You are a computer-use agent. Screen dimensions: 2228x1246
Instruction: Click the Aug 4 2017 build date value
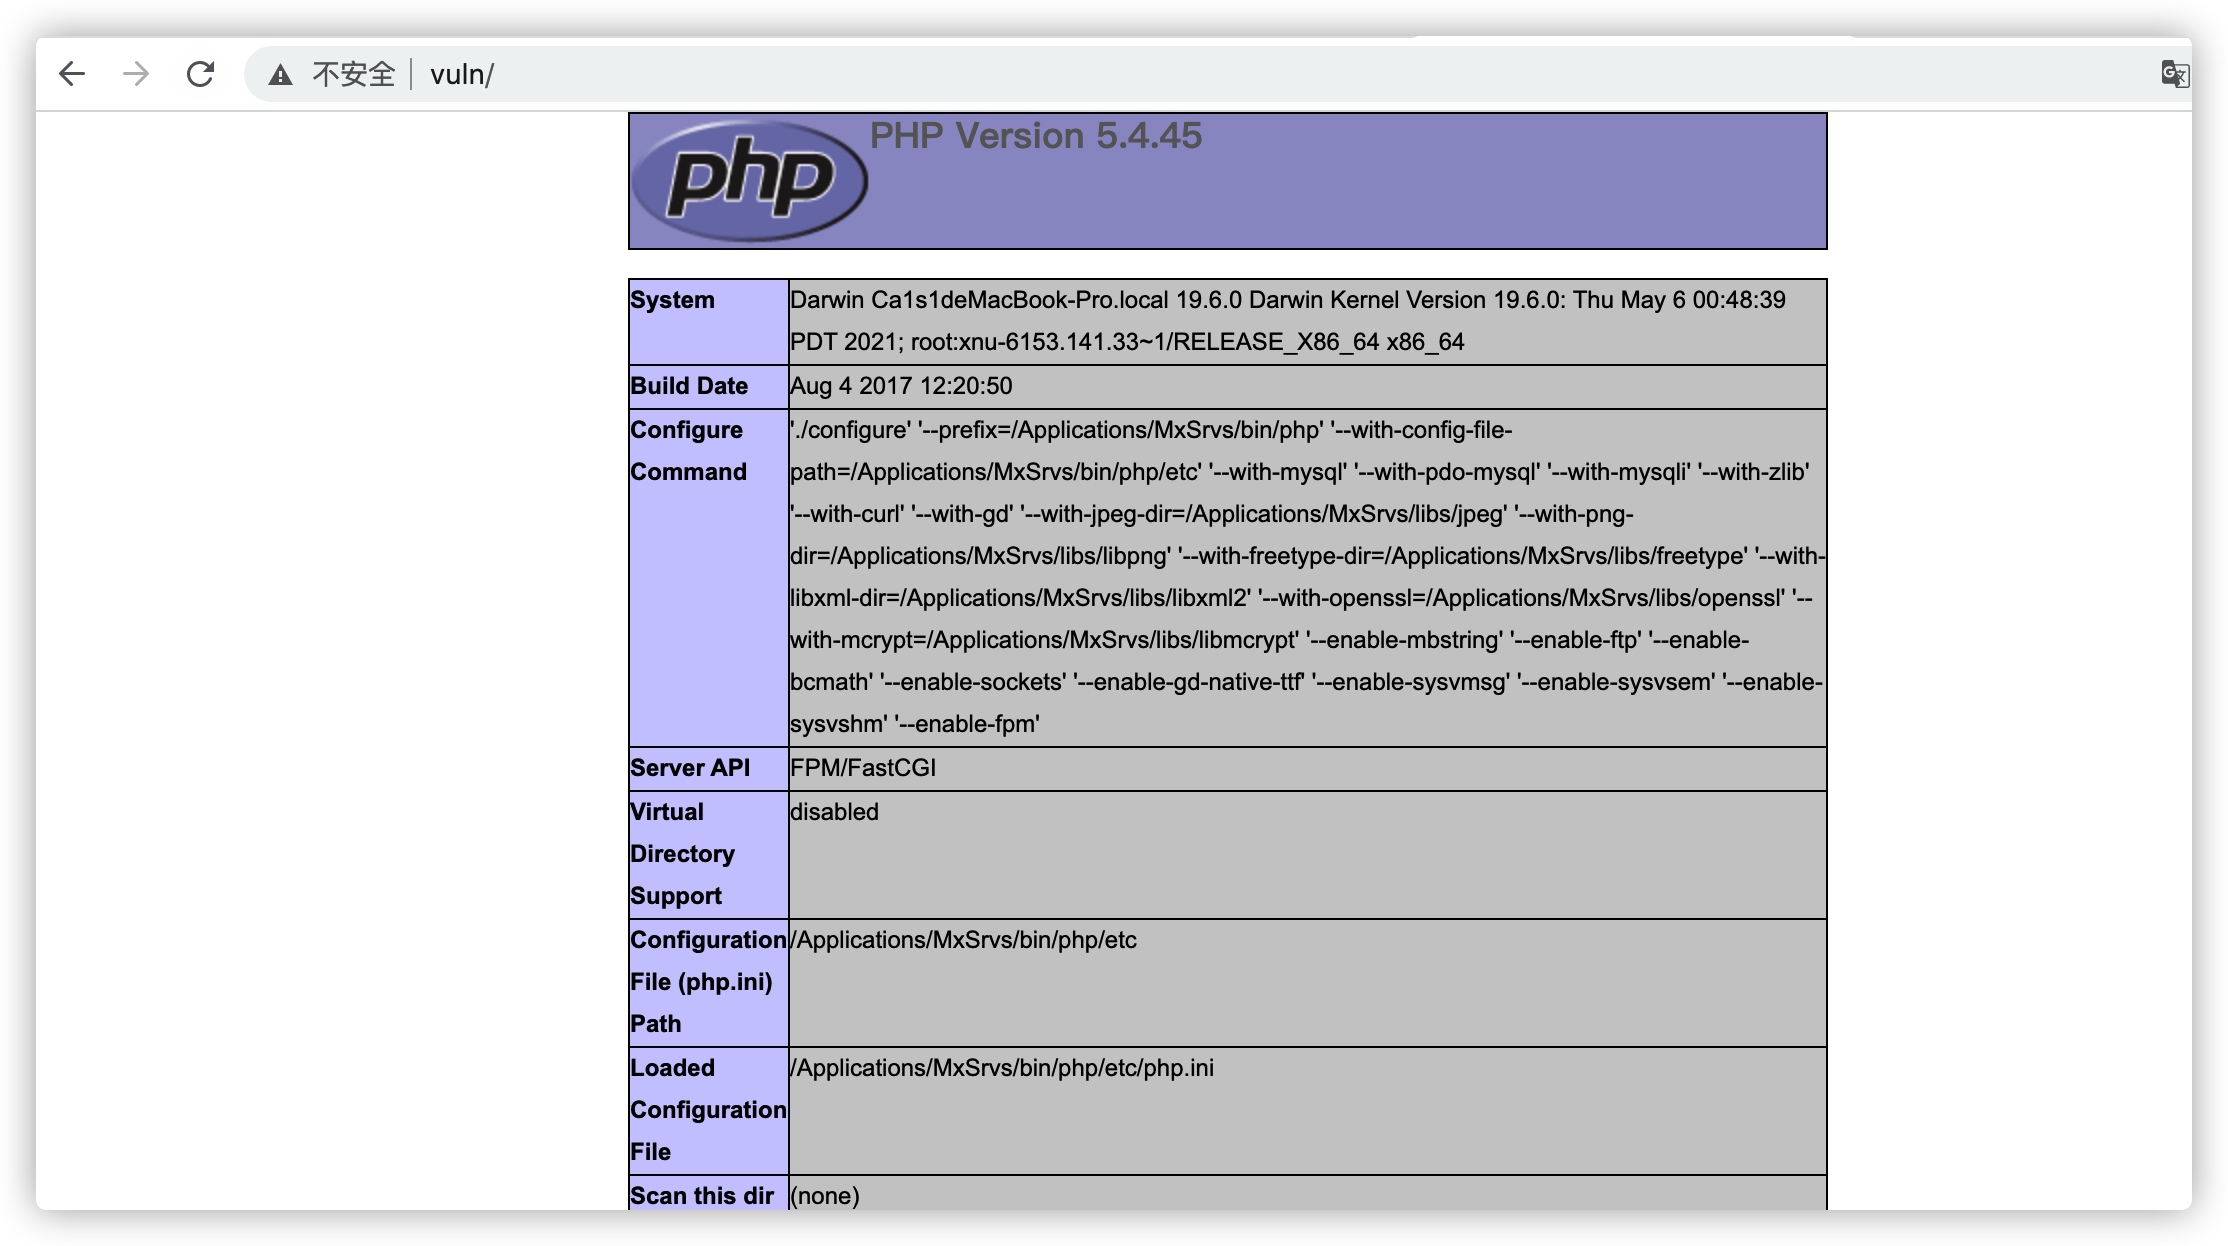pyautogui.click(x=901, y=386)
